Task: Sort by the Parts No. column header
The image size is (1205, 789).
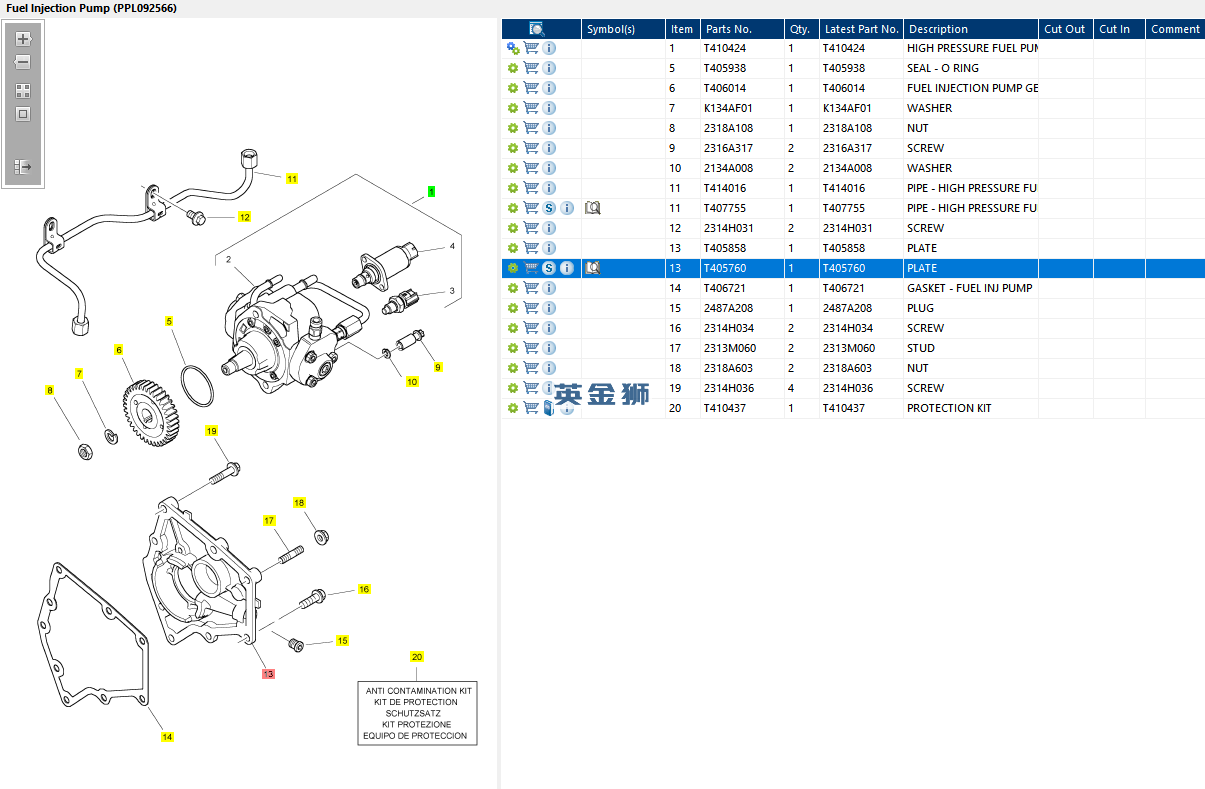Action: 742,29
